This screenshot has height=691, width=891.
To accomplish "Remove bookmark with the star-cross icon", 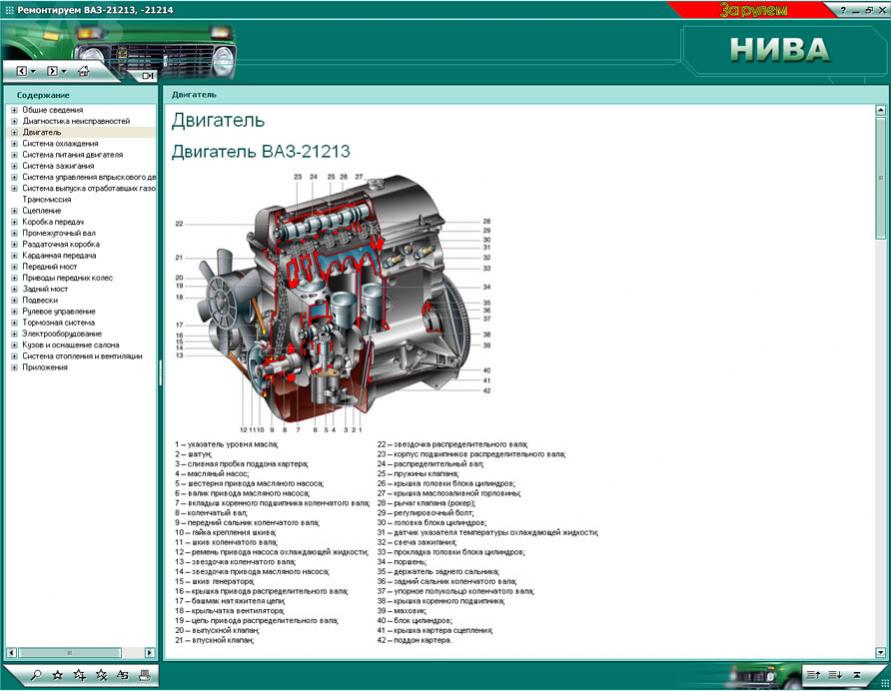I will 101,675.
